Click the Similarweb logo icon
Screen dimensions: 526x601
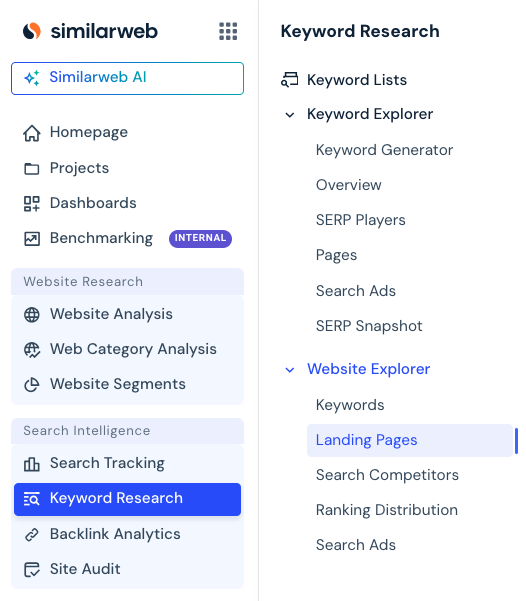(32, 31)
